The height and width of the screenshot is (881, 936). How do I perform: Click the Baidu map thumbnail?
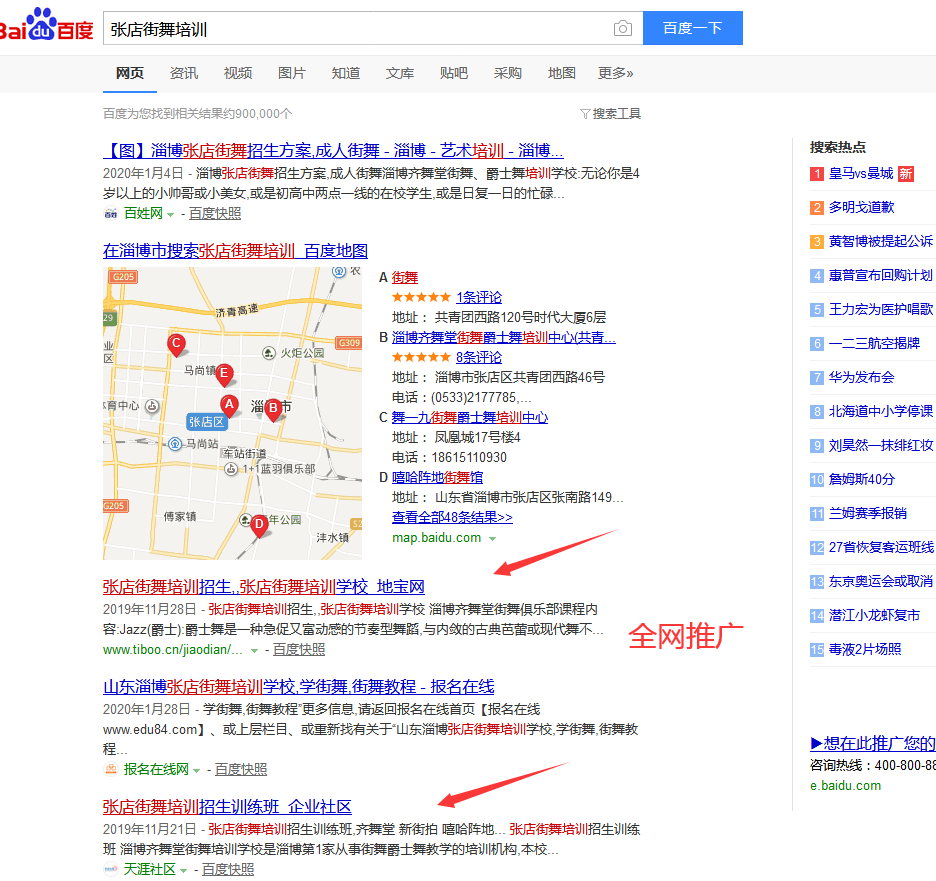pos(232,413)
